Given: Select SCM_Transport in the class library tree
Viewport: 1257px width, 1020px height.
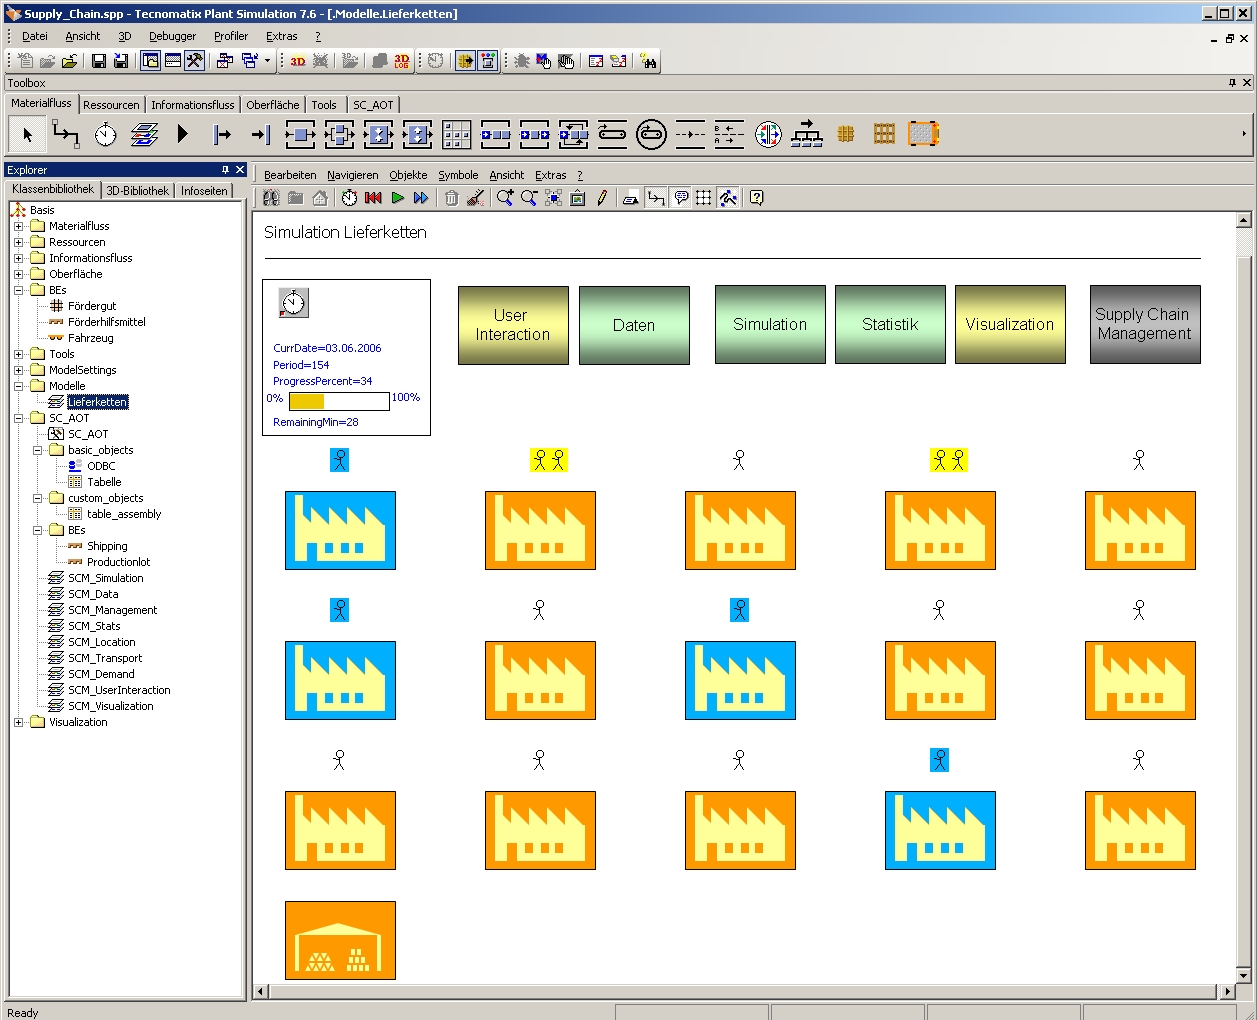Looking at the screenshot, I should click(105, 658).
